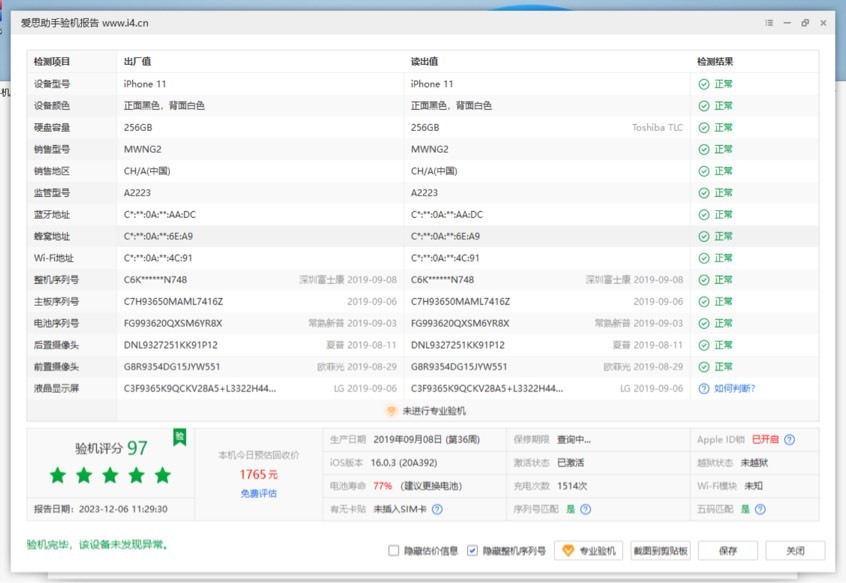
Task: Select factory serial C7H93650MAML7416Z
Action: 173,301
